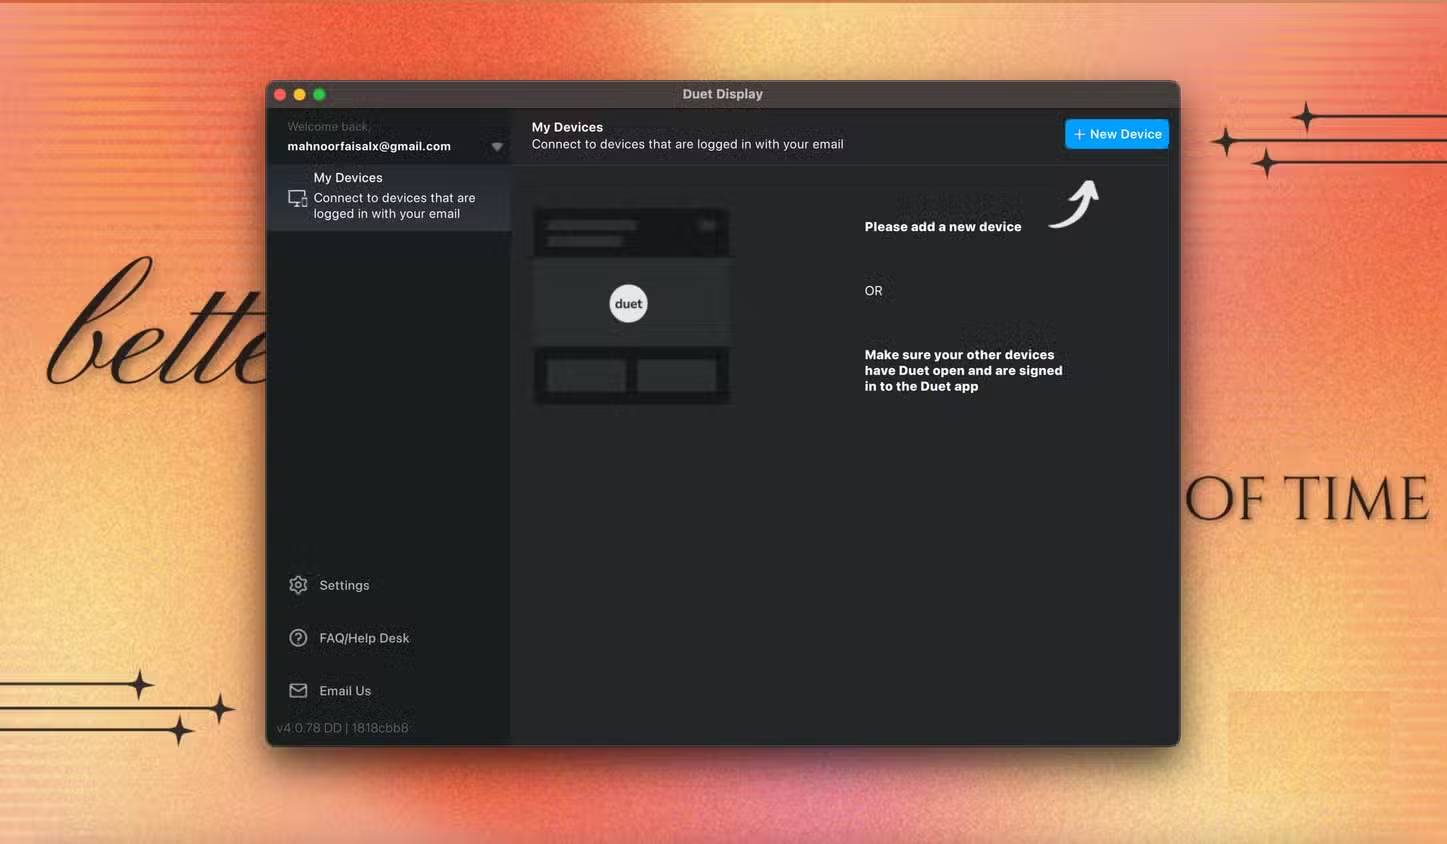Screen dimensions: 1447x844
Task: Click the "Please add a new device" text
Action: [943, 227]
